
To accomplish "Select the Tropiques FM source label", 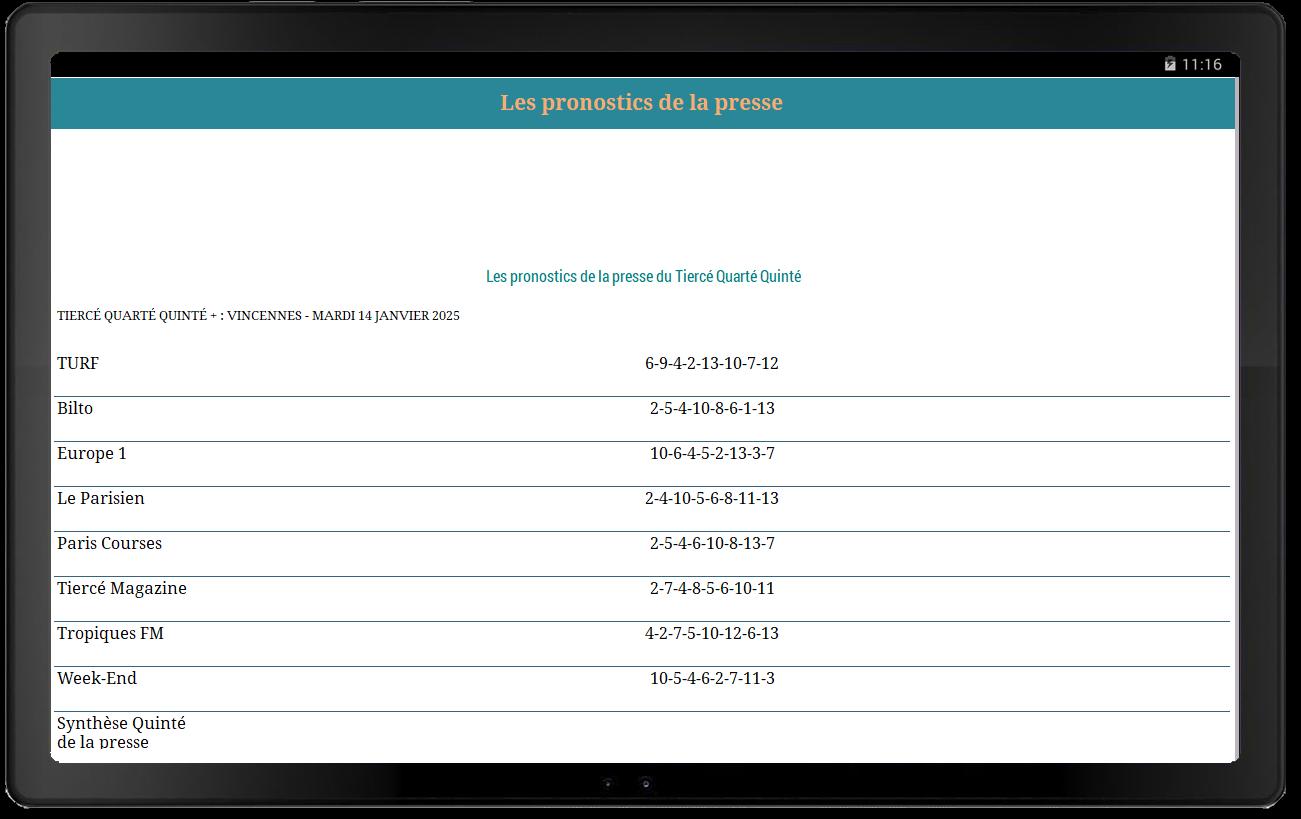I will pyautogui.click(x=110, y=633).
